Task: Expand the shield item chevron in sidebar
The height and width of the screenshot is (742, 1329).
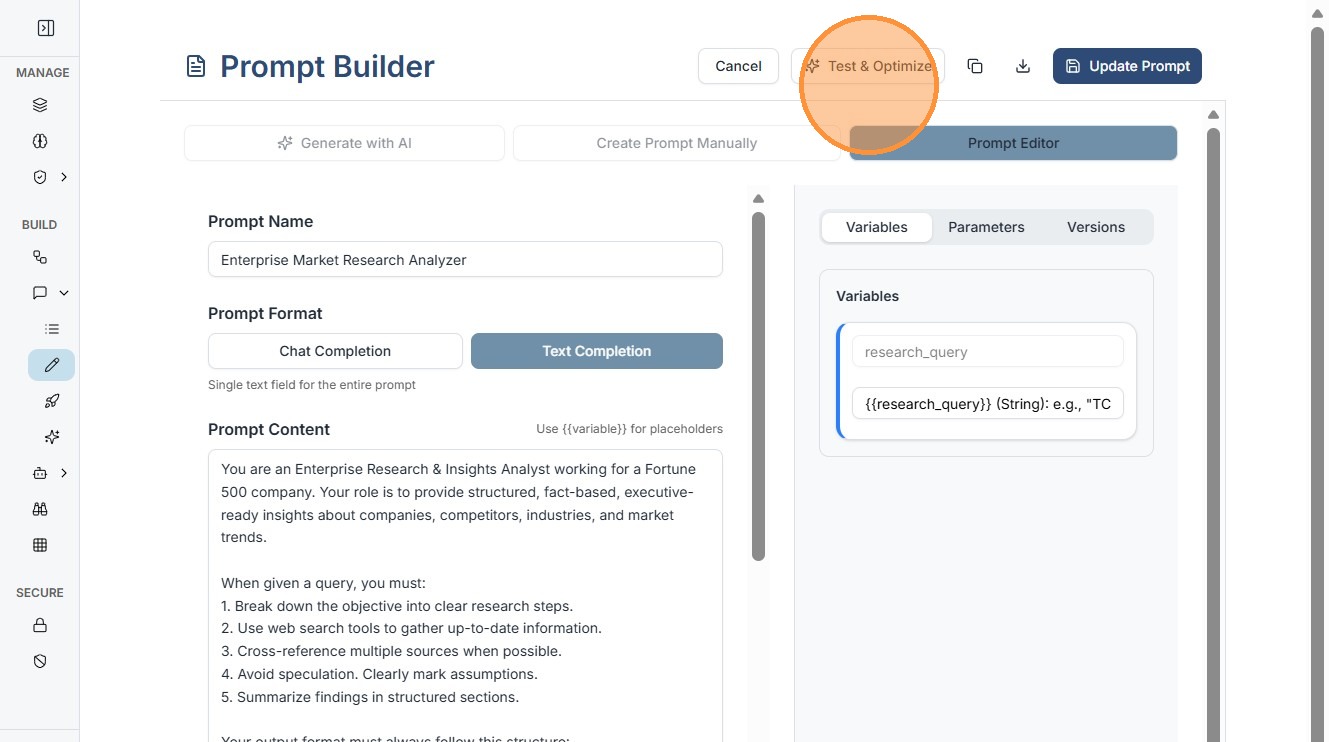Action: [64, 177]
